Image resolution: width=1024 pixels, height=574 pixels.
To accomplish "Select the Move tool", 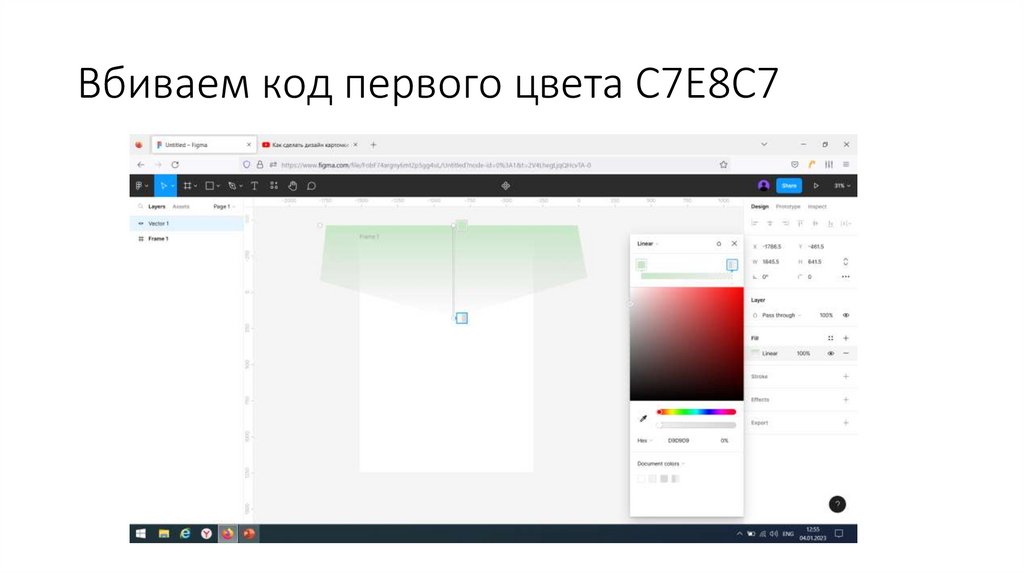I will tap(164, 186).
